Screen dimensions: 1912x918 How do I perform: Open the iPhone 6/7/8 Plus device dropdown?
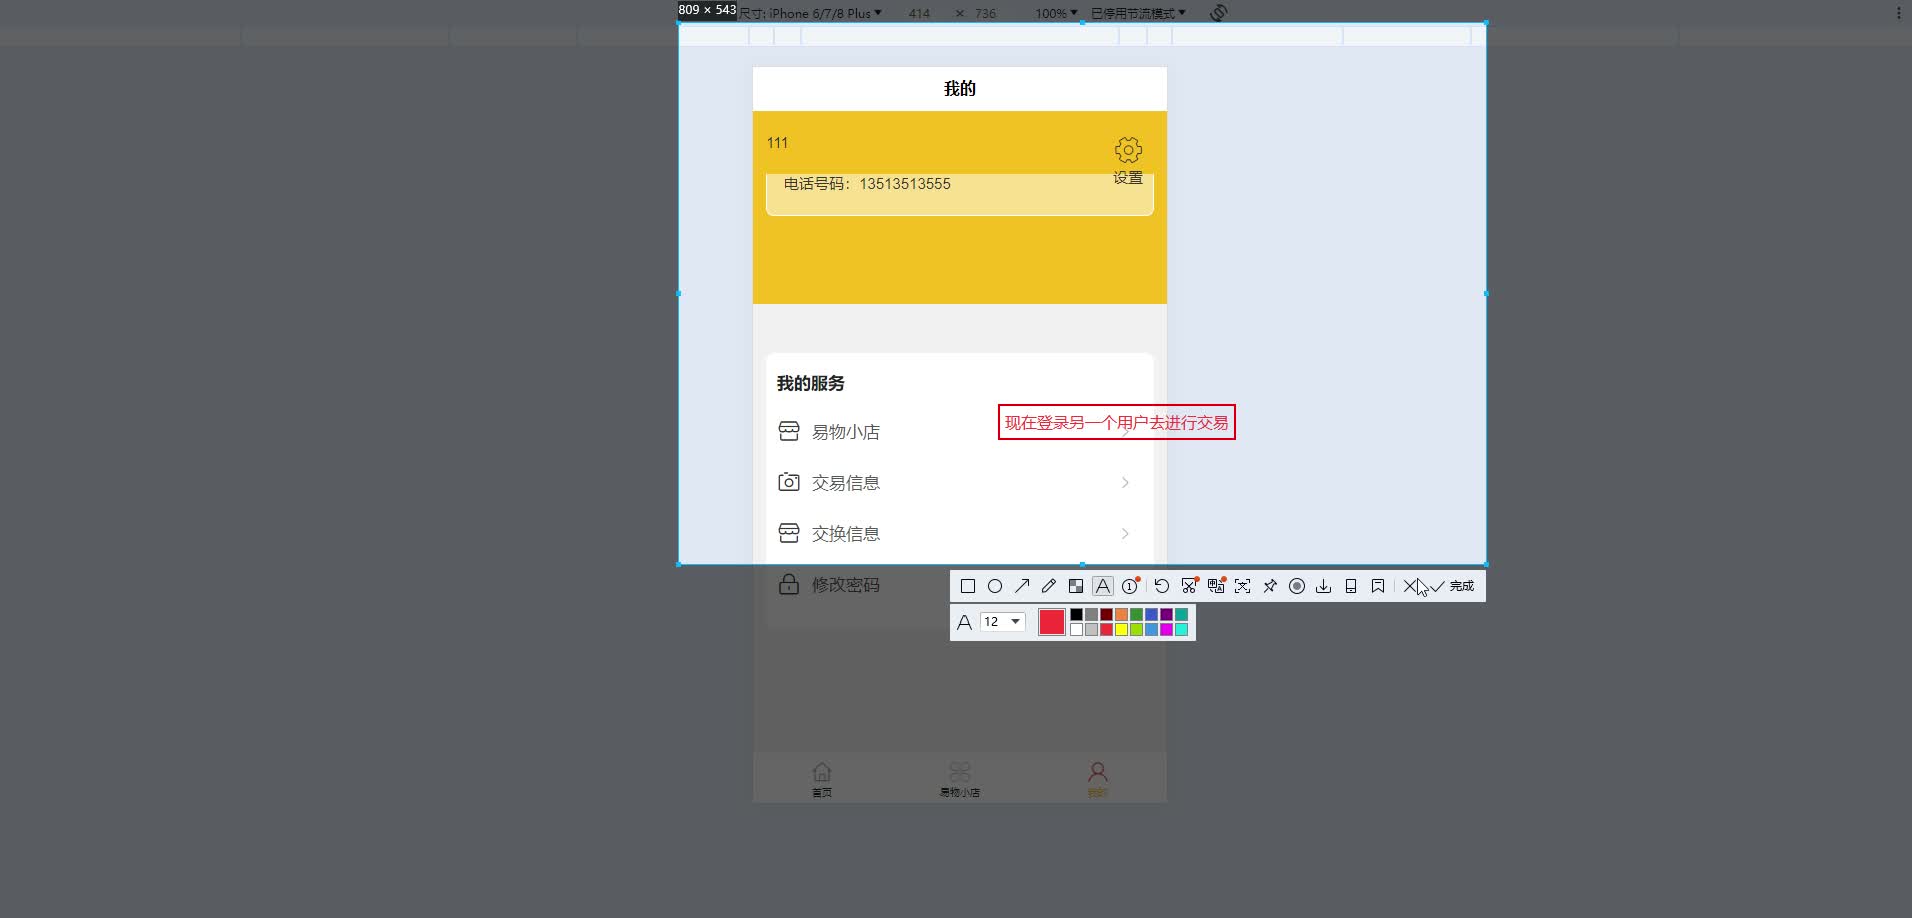tap(811, 13)
